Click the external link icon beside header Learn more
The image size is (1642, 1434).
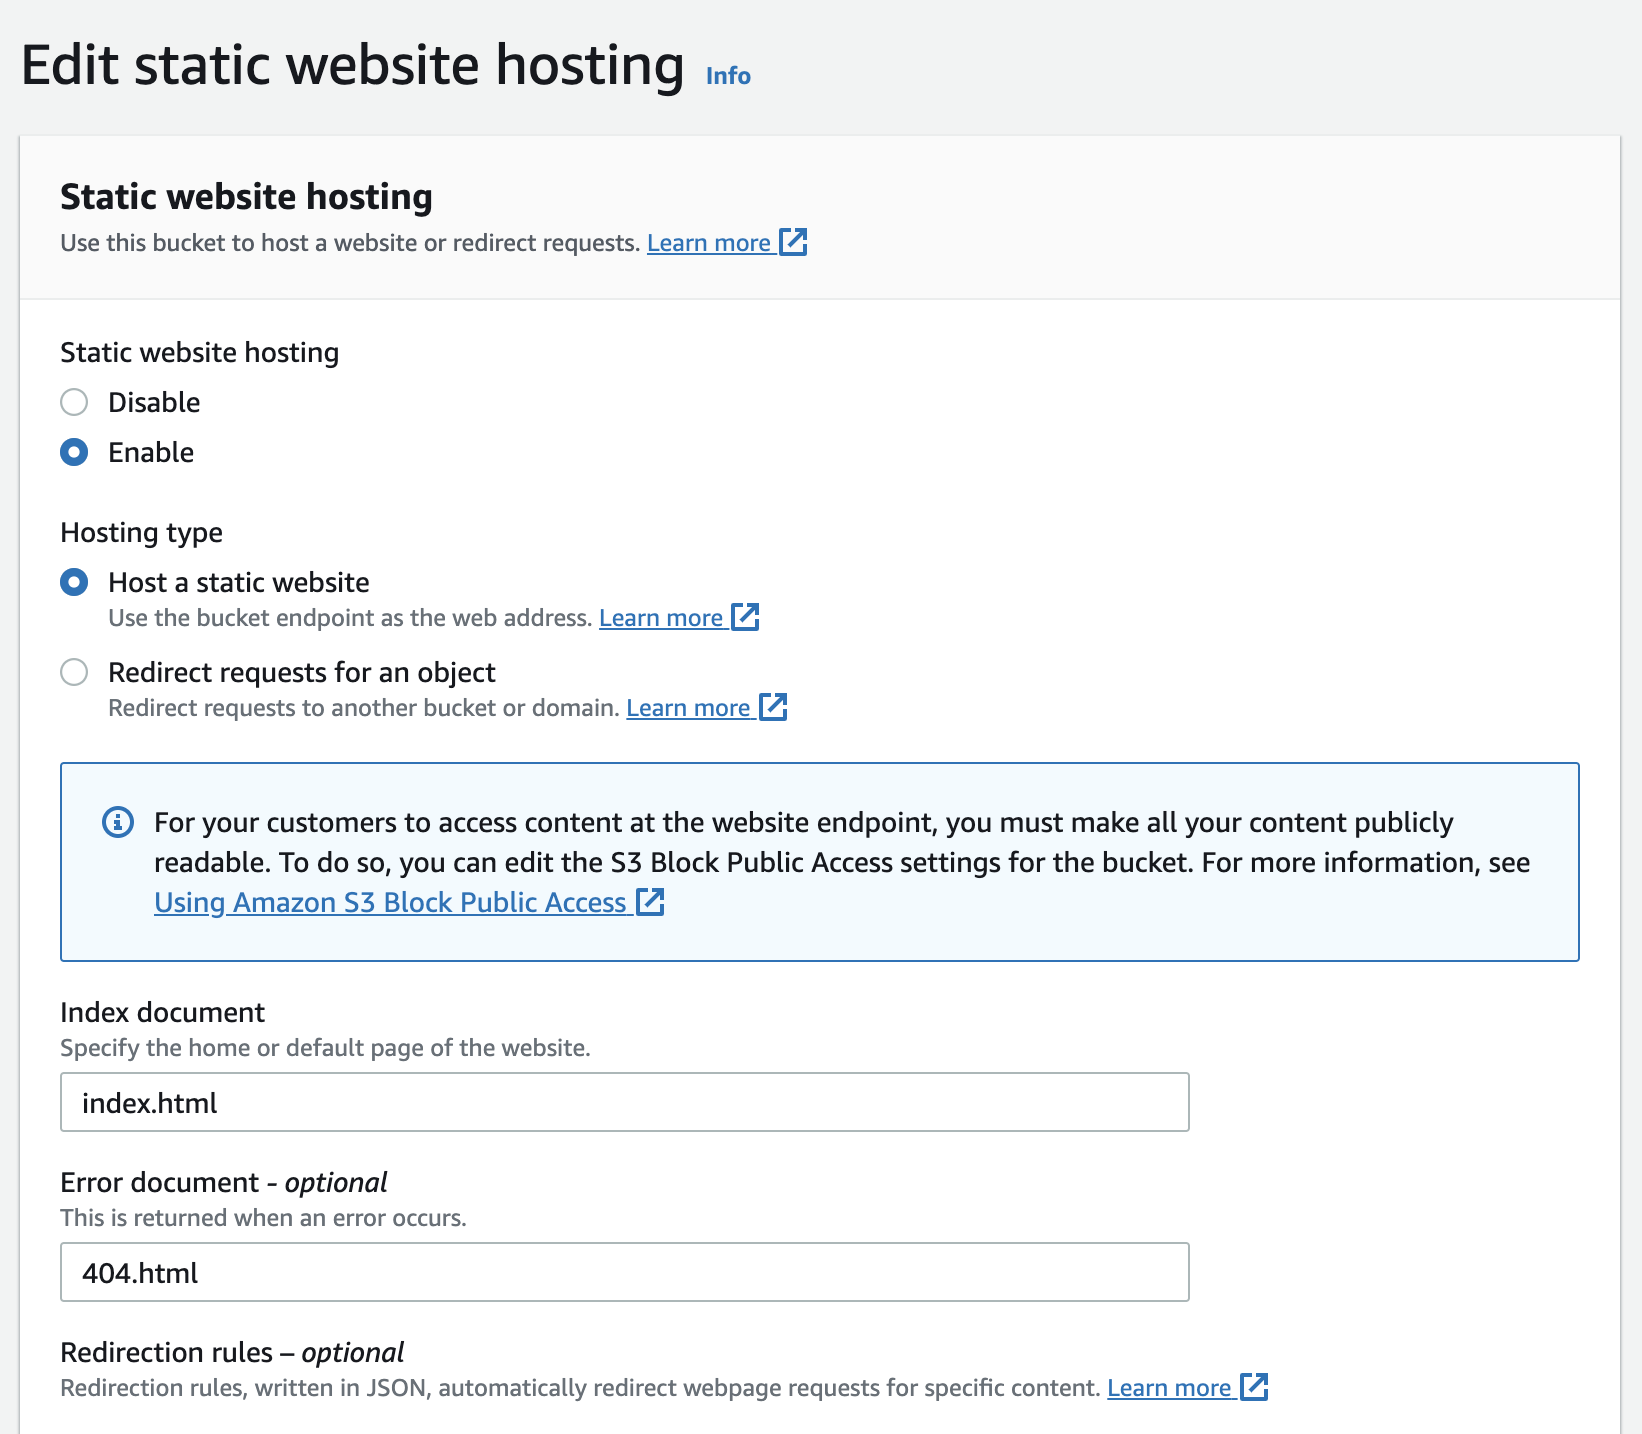(793, 242)
